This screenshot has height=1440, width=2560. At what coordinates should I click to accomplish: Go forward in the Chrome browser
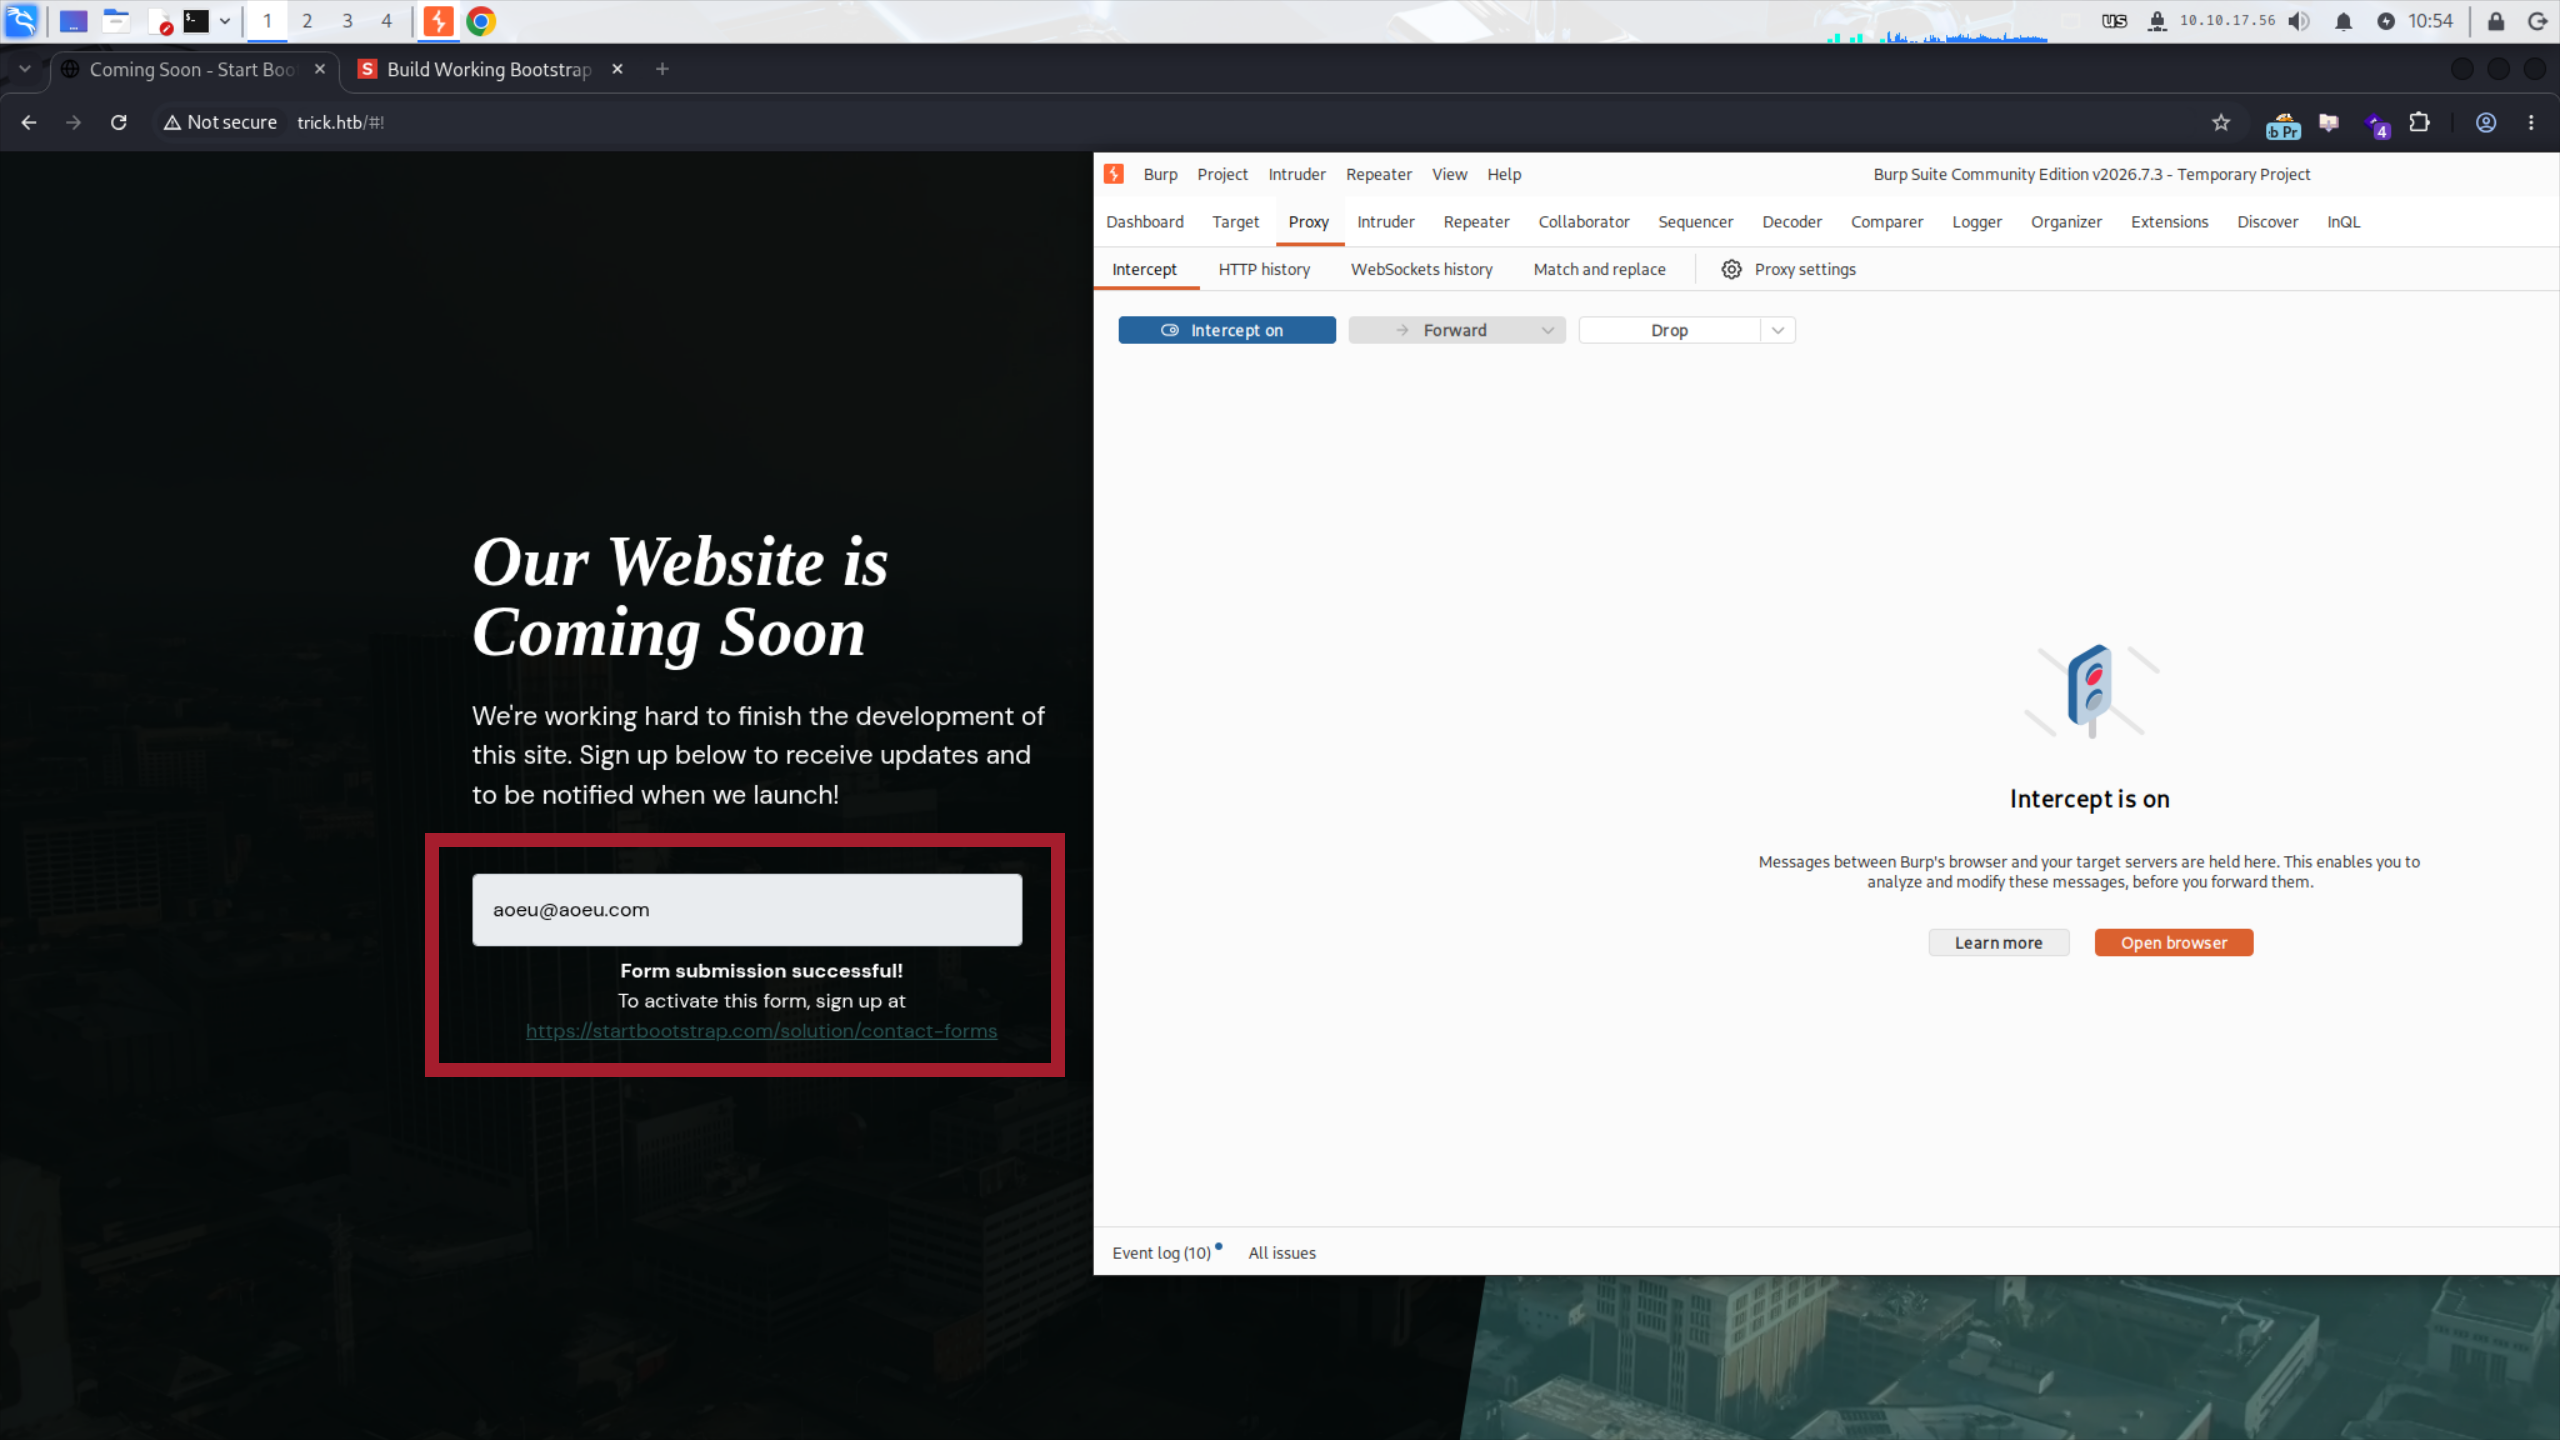coord(73,122)
